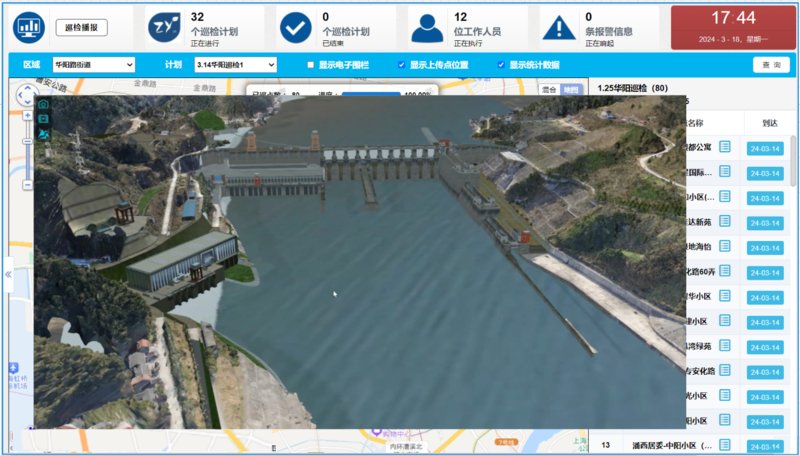
Task: Click the terrain icon in the 3D view toolbar
Action: click(x=42, y=134)
